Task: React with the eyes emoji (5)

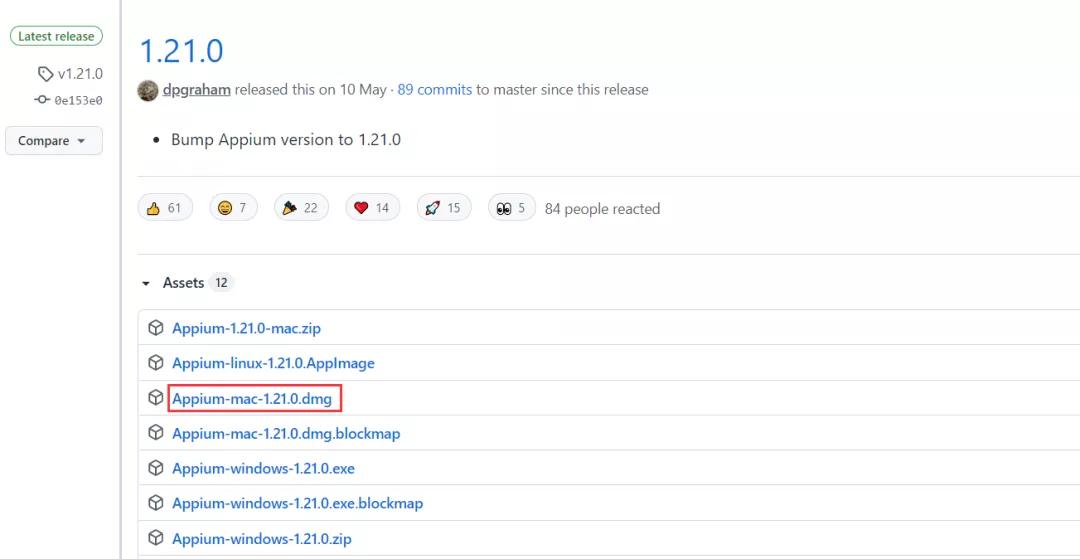Action: pyautogui.click(x=512, y=208)
